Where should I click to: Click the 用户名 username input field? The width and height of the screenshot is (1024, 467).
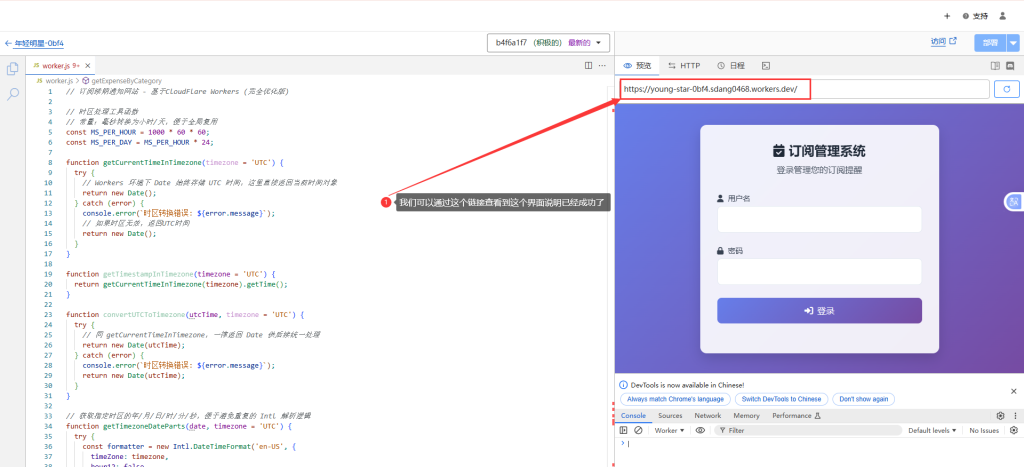[x=819, y=220]
